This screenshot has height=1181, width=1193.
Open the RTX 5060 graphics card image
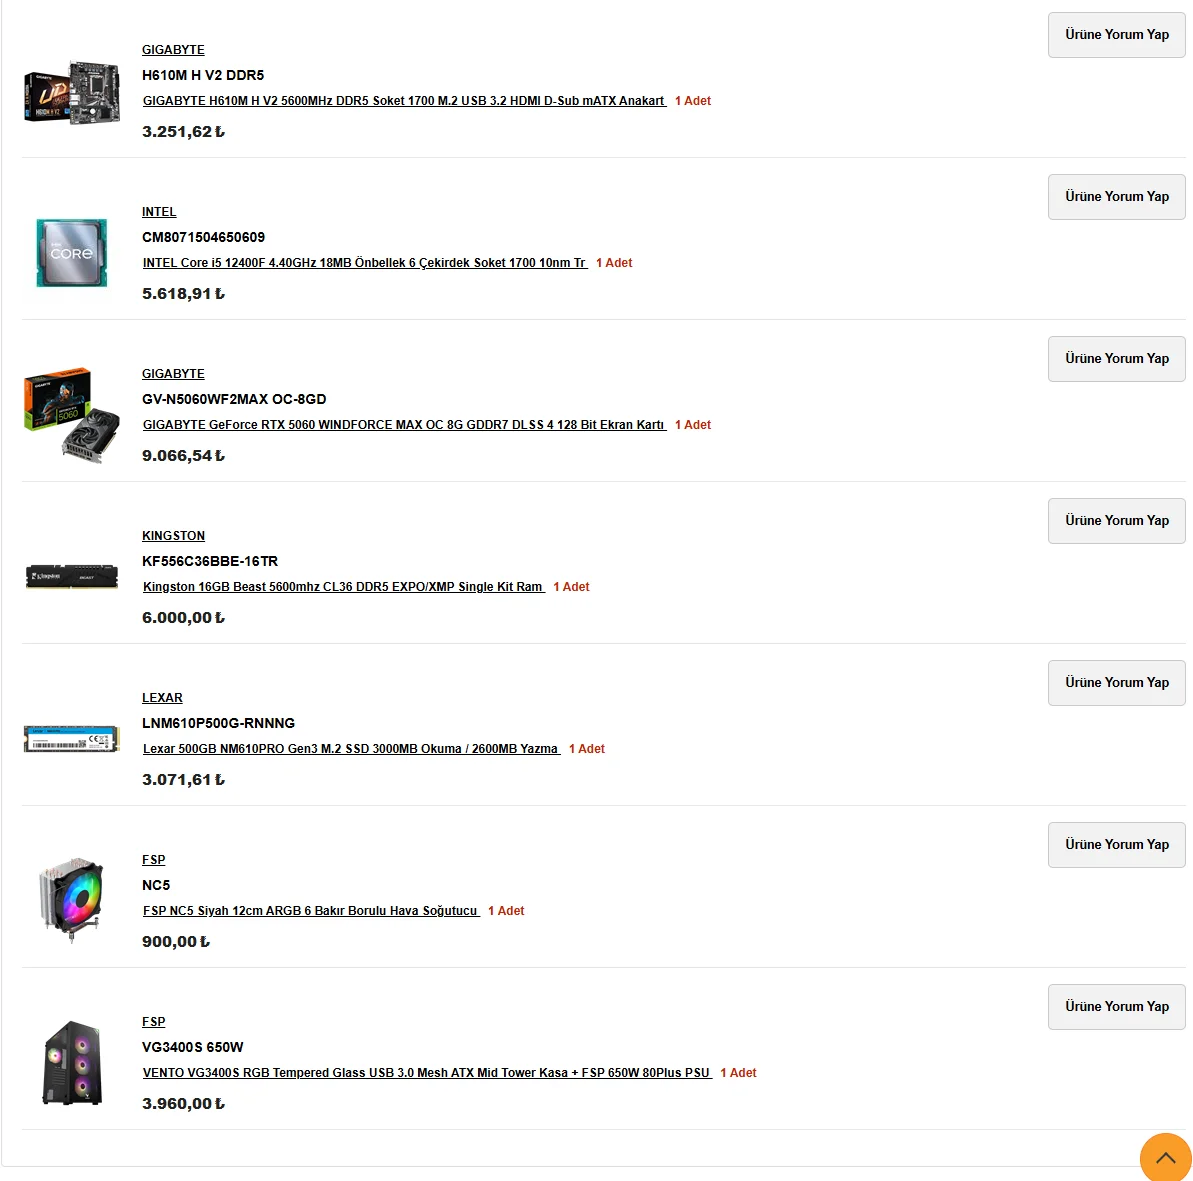[72, 415]
